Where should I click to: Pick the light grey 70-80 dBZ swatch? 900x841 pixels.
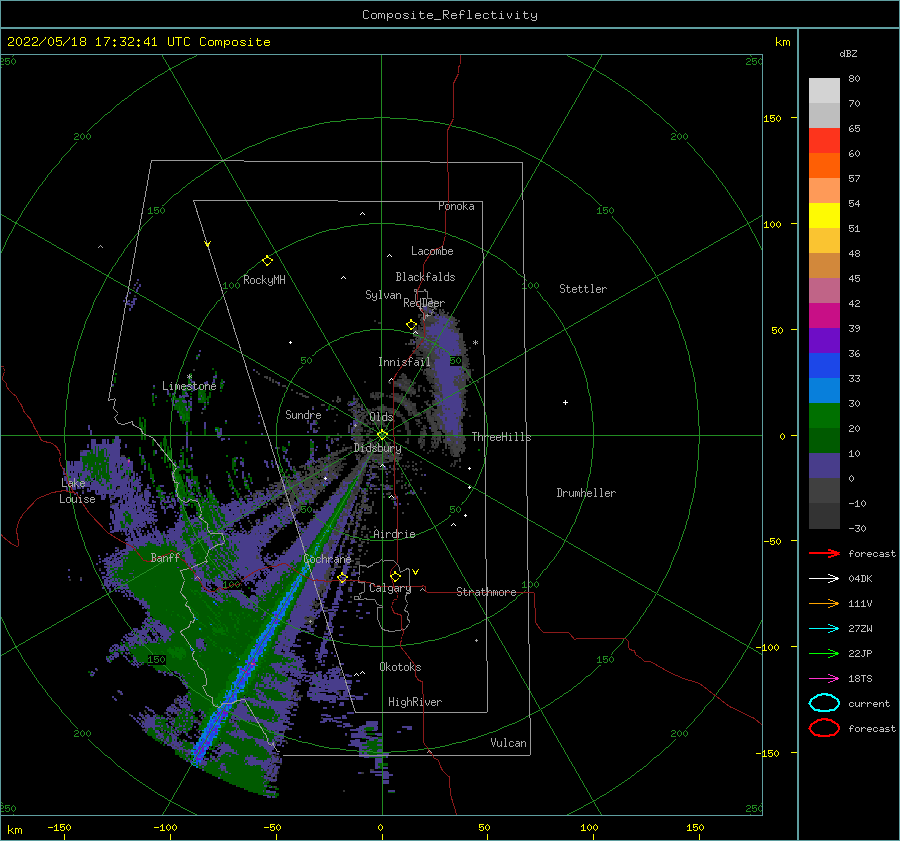click(824, 91)
